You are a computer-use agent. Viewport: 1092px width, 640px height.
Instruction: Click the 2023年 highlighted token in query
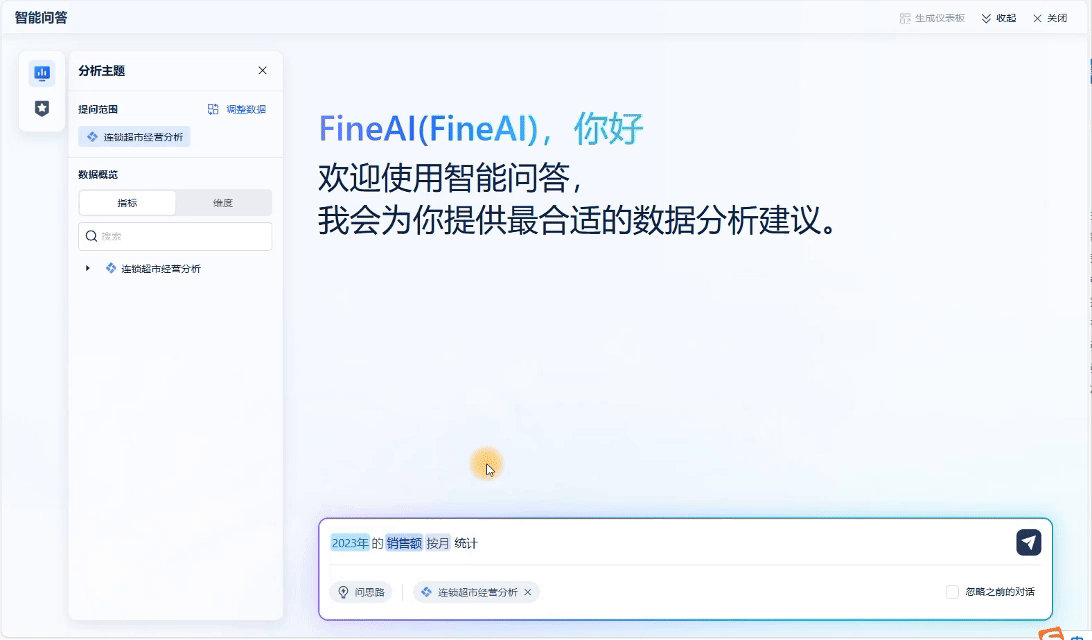coord(350,543)
